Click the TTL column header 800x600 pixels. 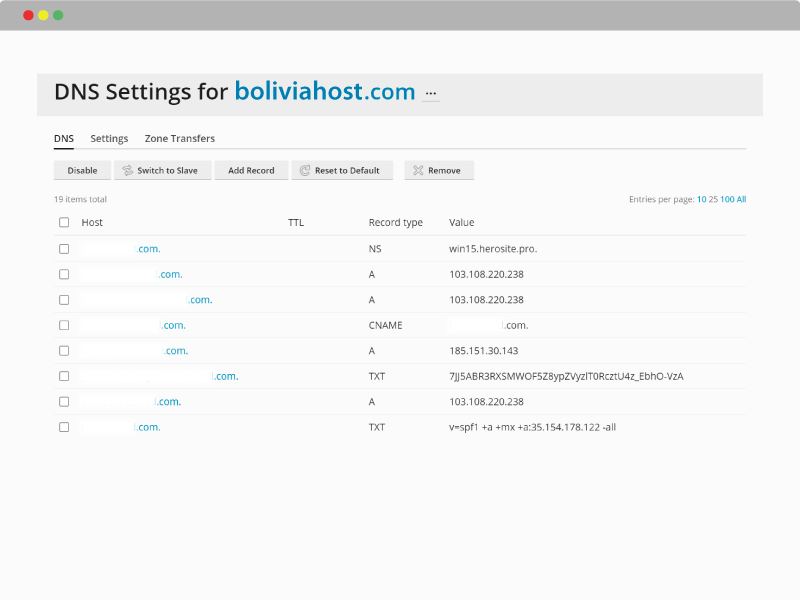[x=296, y=222]
